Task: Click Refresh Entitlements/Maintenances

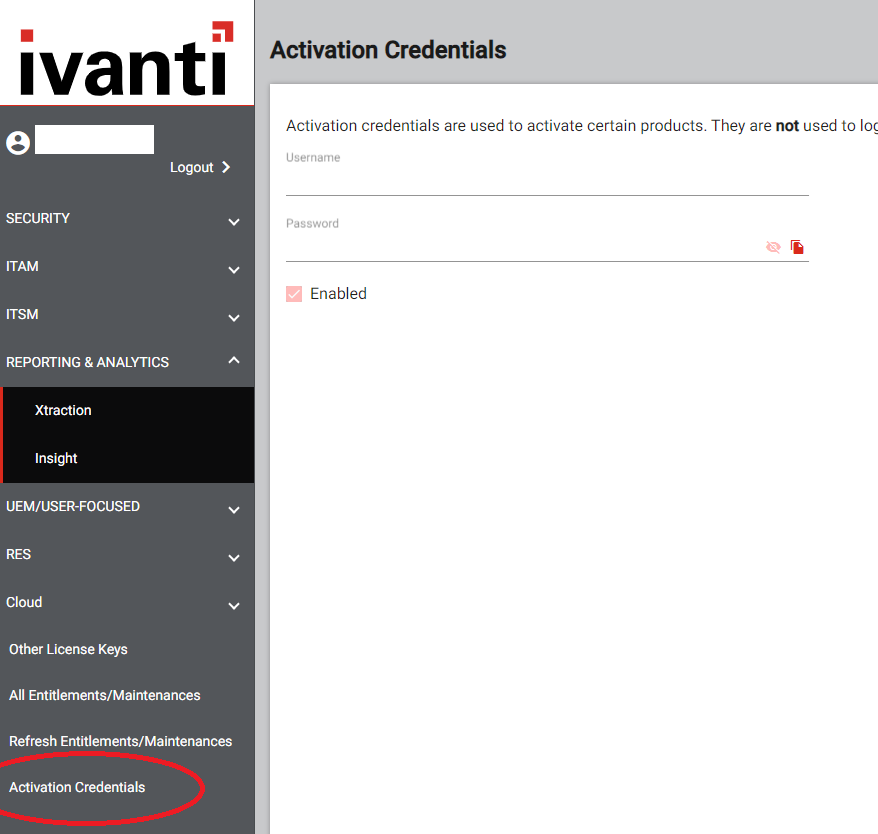Action: (120, 741)
